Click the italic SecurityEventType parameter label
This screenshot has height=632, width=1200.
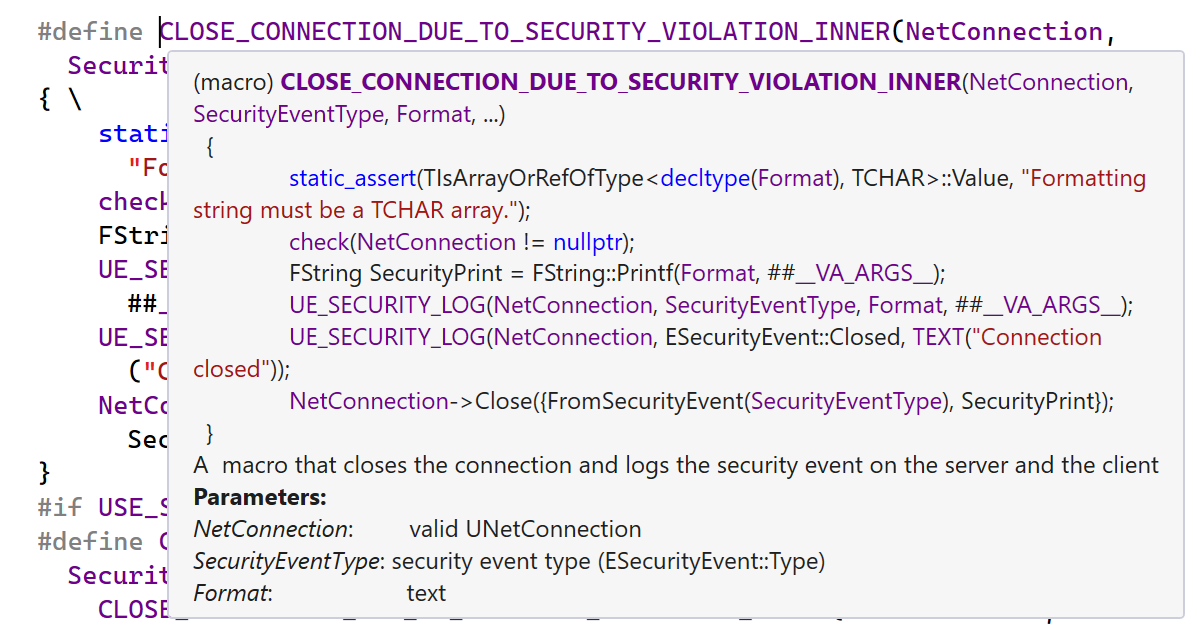pyautogui.click(x=287, y=561)
